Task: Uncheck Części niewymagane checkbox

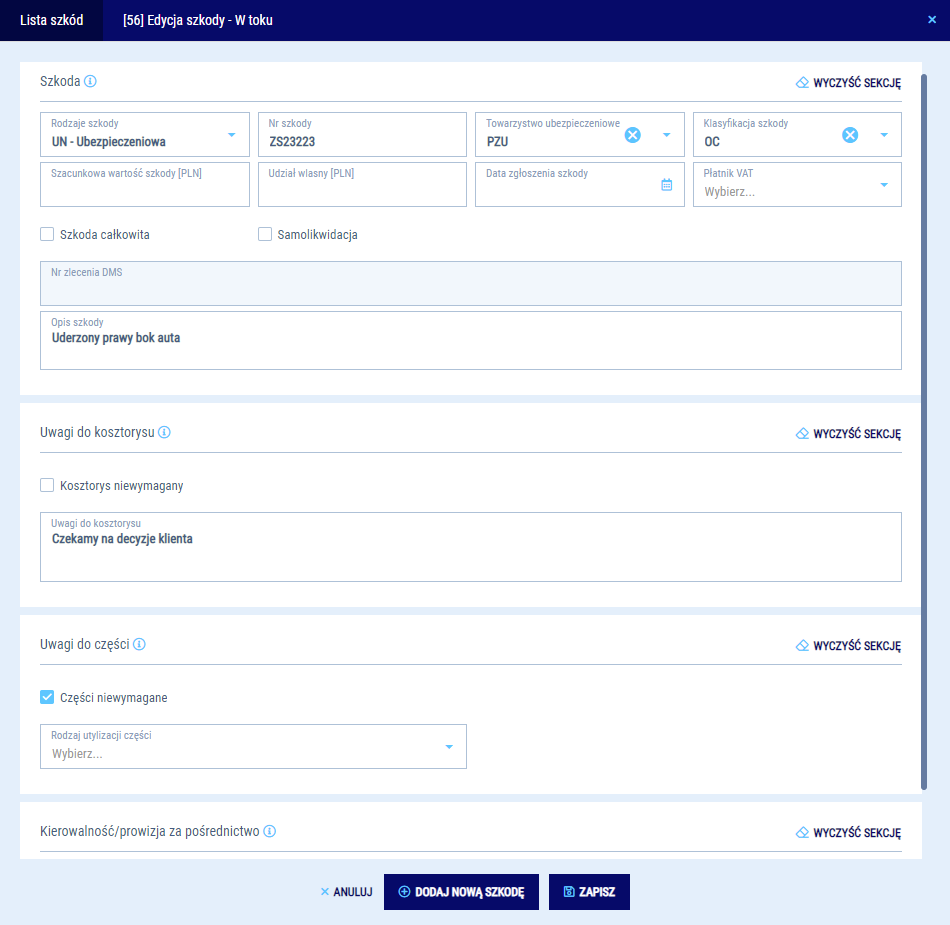Action: pos(47,697)
